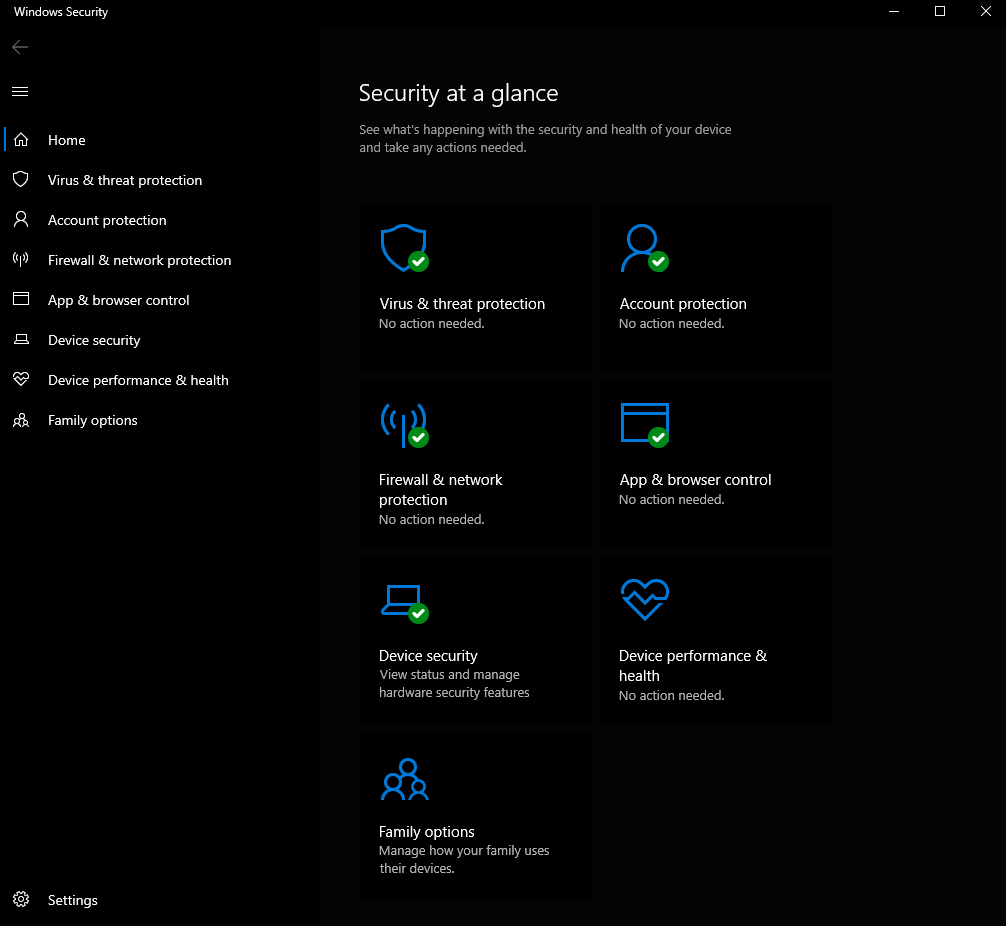Open the Family options tile title
1006x926 pixels.
tap(427, 832)
